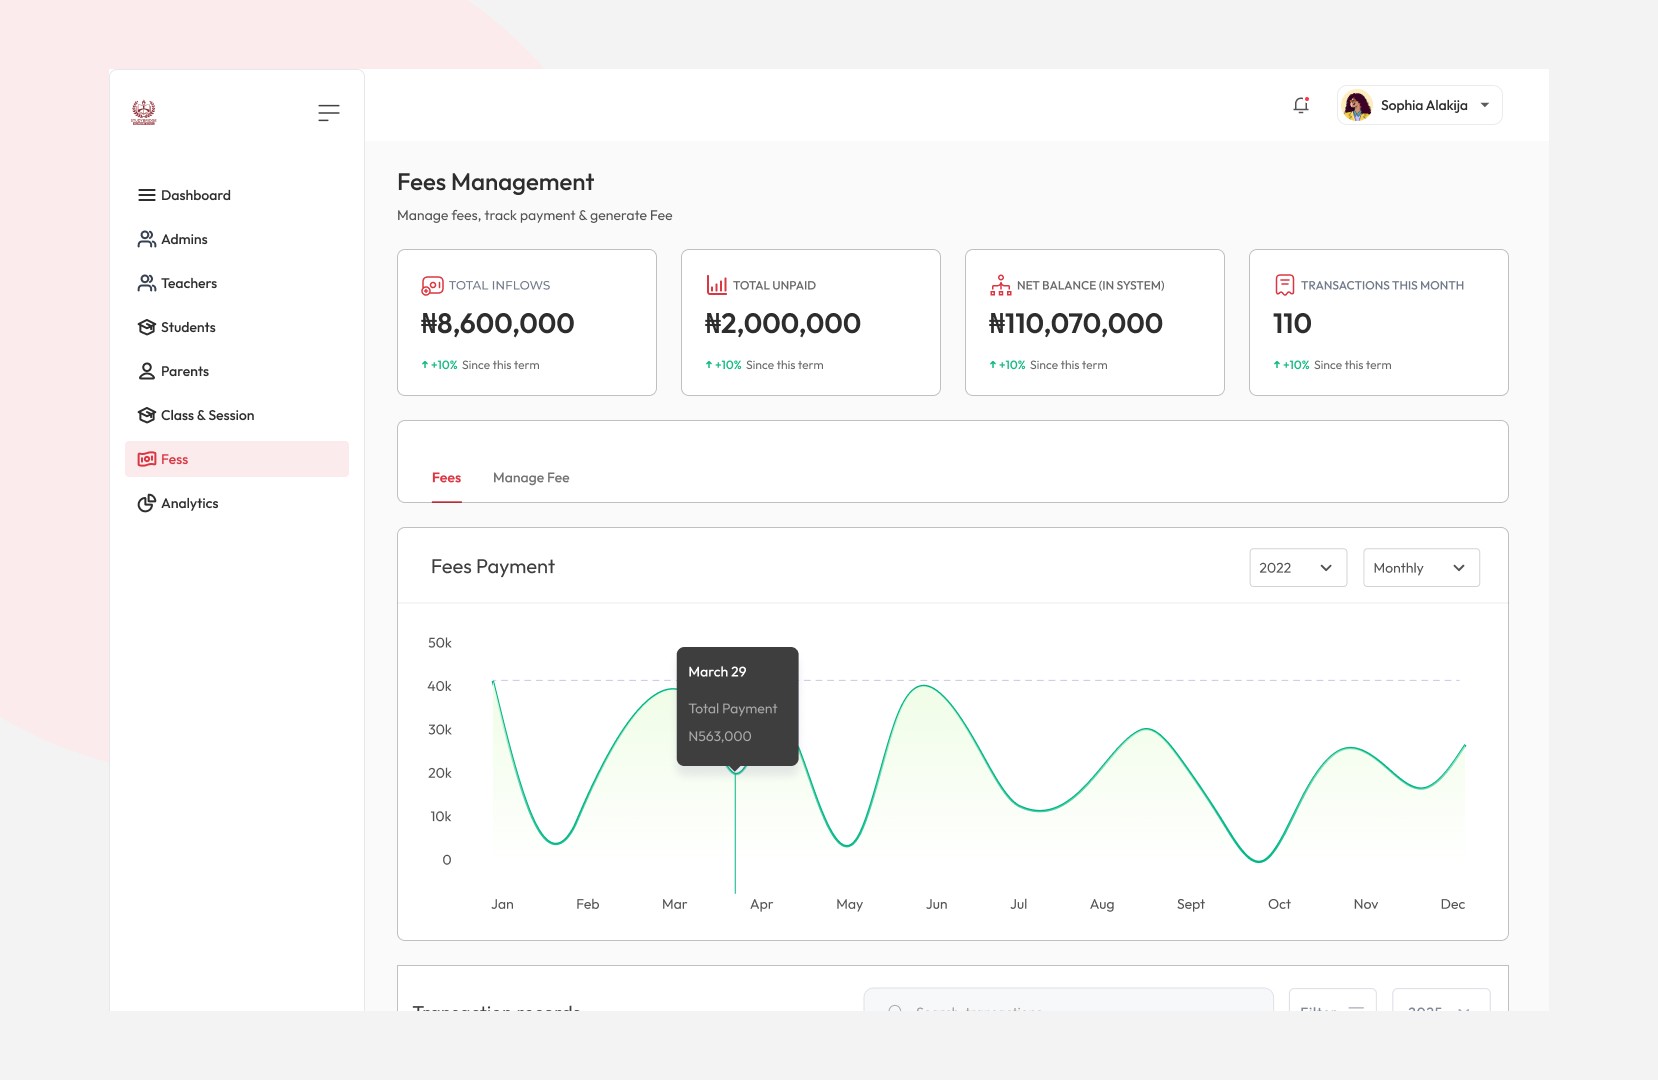Switch to the Manage Fee tab
Image resolution: width=1658 pixels, height=1080 pixels.
tap(531, 478)
